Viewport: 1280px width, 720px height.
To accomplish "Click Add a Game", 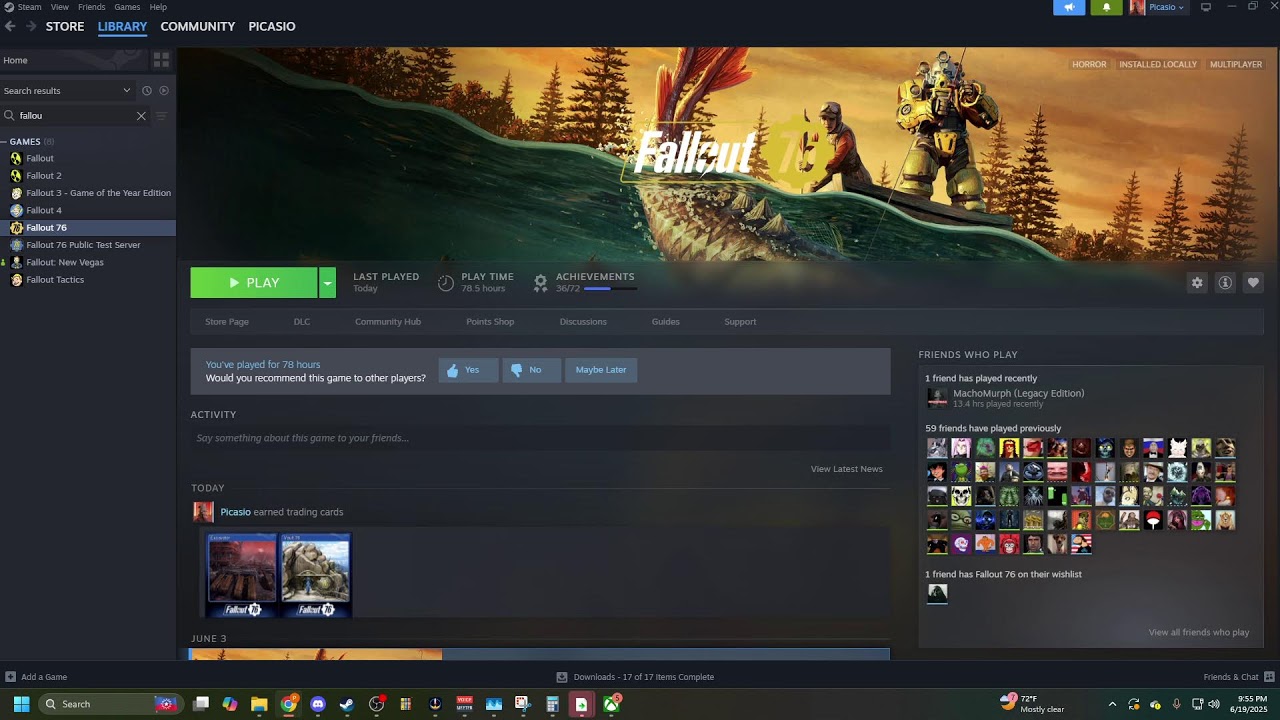I will click(x=36, y=677).
